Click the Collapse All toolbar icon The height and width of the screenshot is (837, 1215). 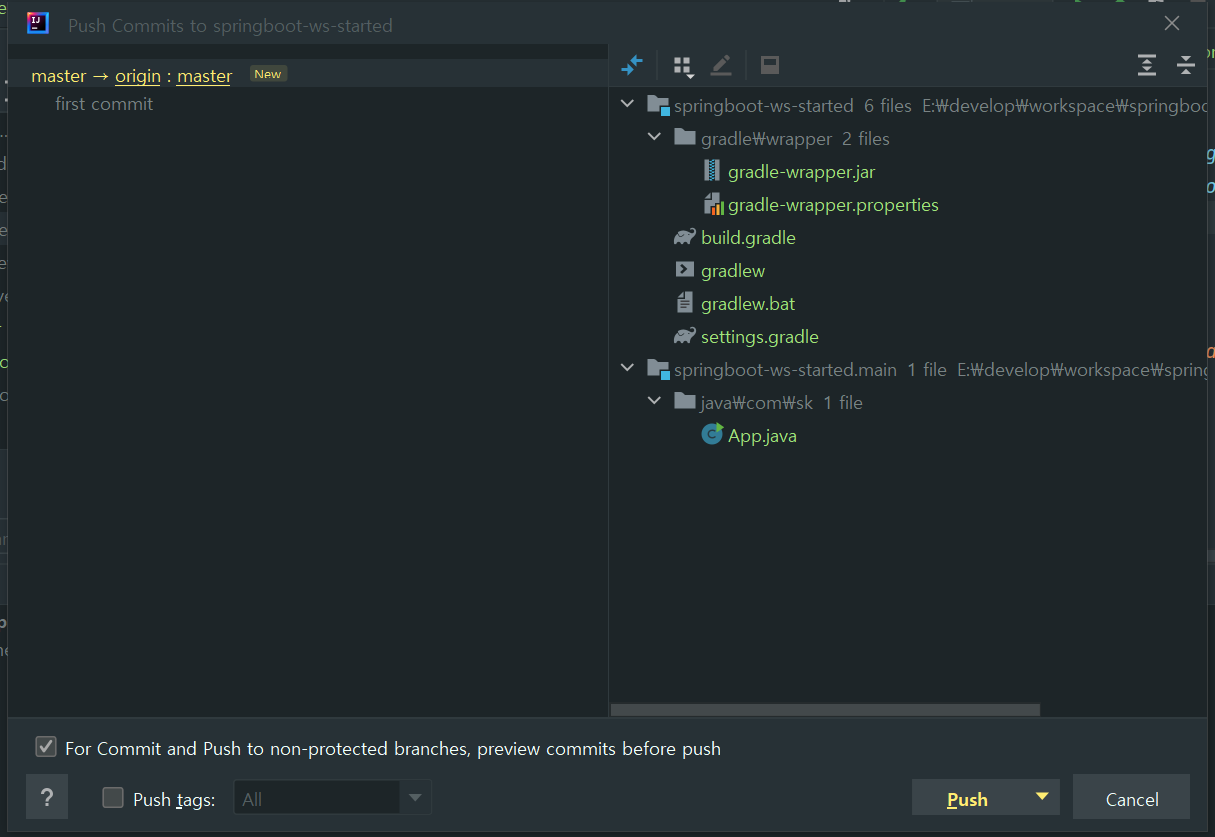(1186, 66)
